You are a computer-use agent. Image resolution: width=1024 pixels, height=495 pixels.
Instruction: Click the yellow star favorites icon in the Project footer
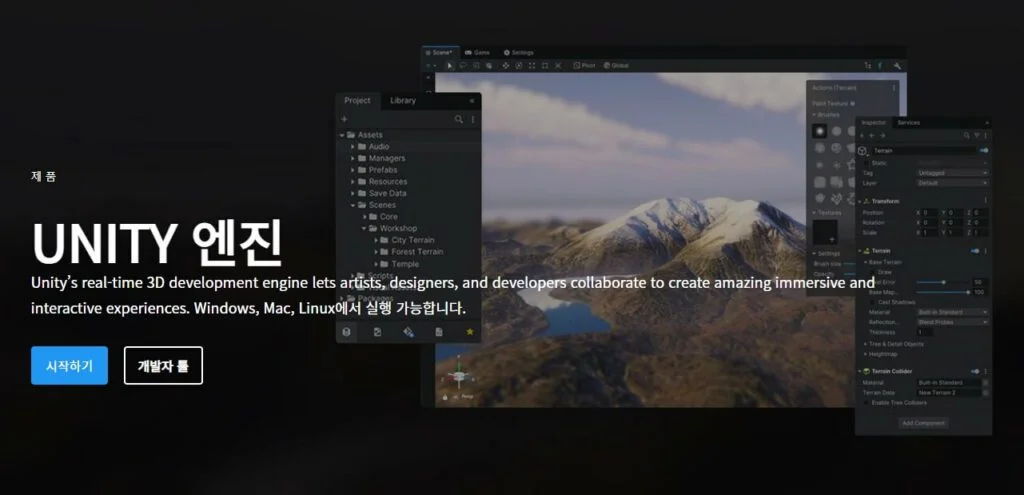coord(469,332)
